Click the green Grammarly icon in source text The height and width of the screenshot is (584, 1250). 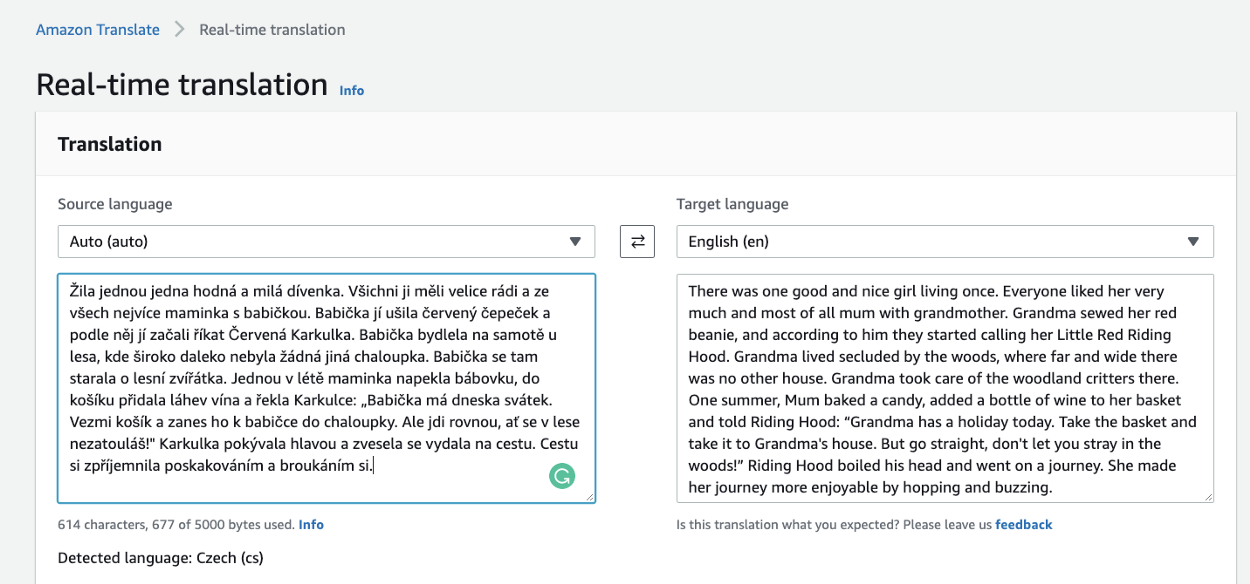click(x=562, y=477)
